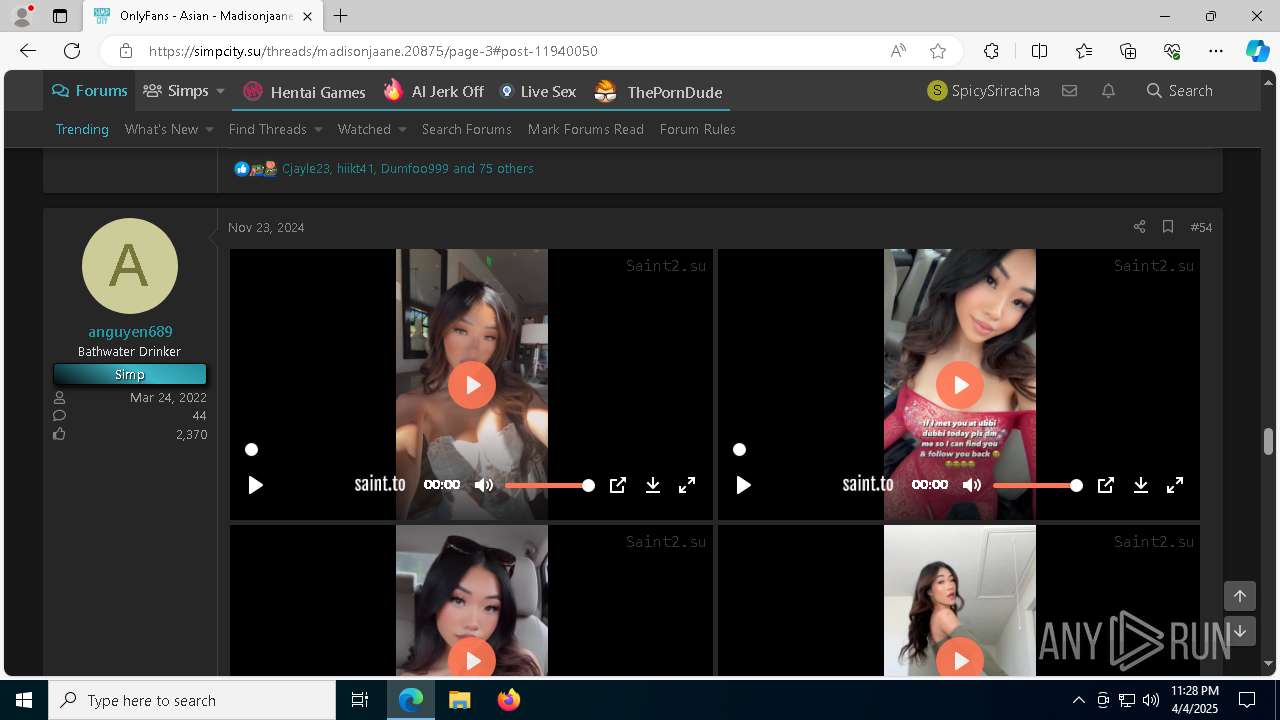Open the #54 post permalink
This screenshot has height=720, width=1280.
tap(1201, 227)
